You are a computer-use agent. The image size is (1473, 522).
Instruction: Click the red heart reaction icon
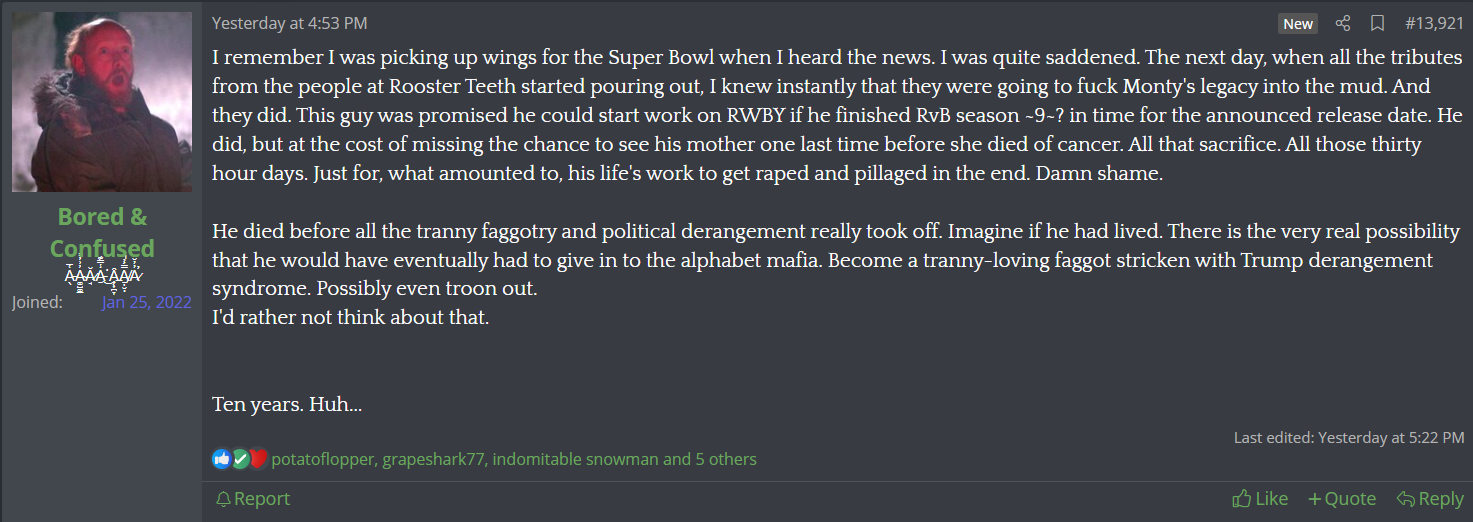(258, 459)
